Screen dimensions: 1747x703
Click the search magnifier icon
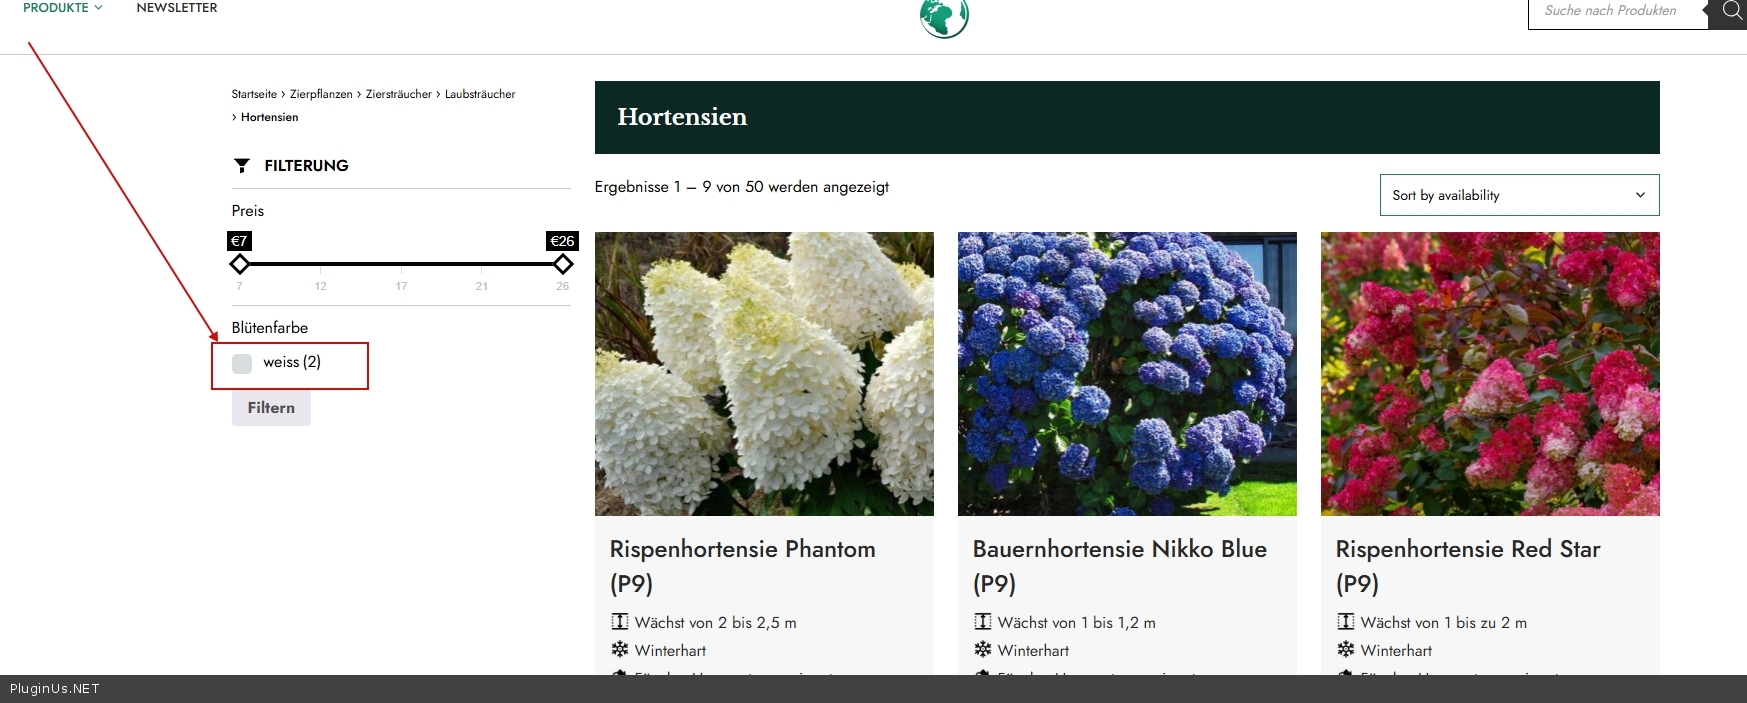(1731, 11)
